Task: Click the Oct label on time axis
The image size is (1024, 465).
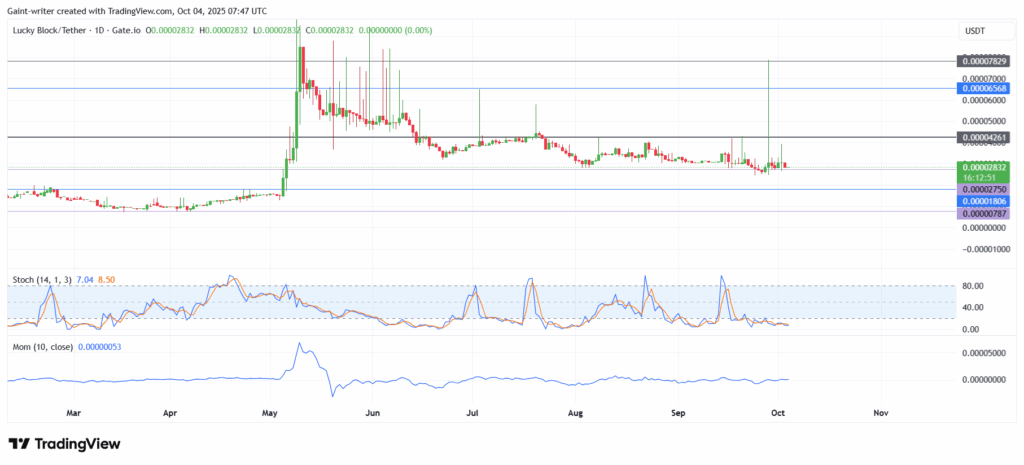Action: coord(778,413)
